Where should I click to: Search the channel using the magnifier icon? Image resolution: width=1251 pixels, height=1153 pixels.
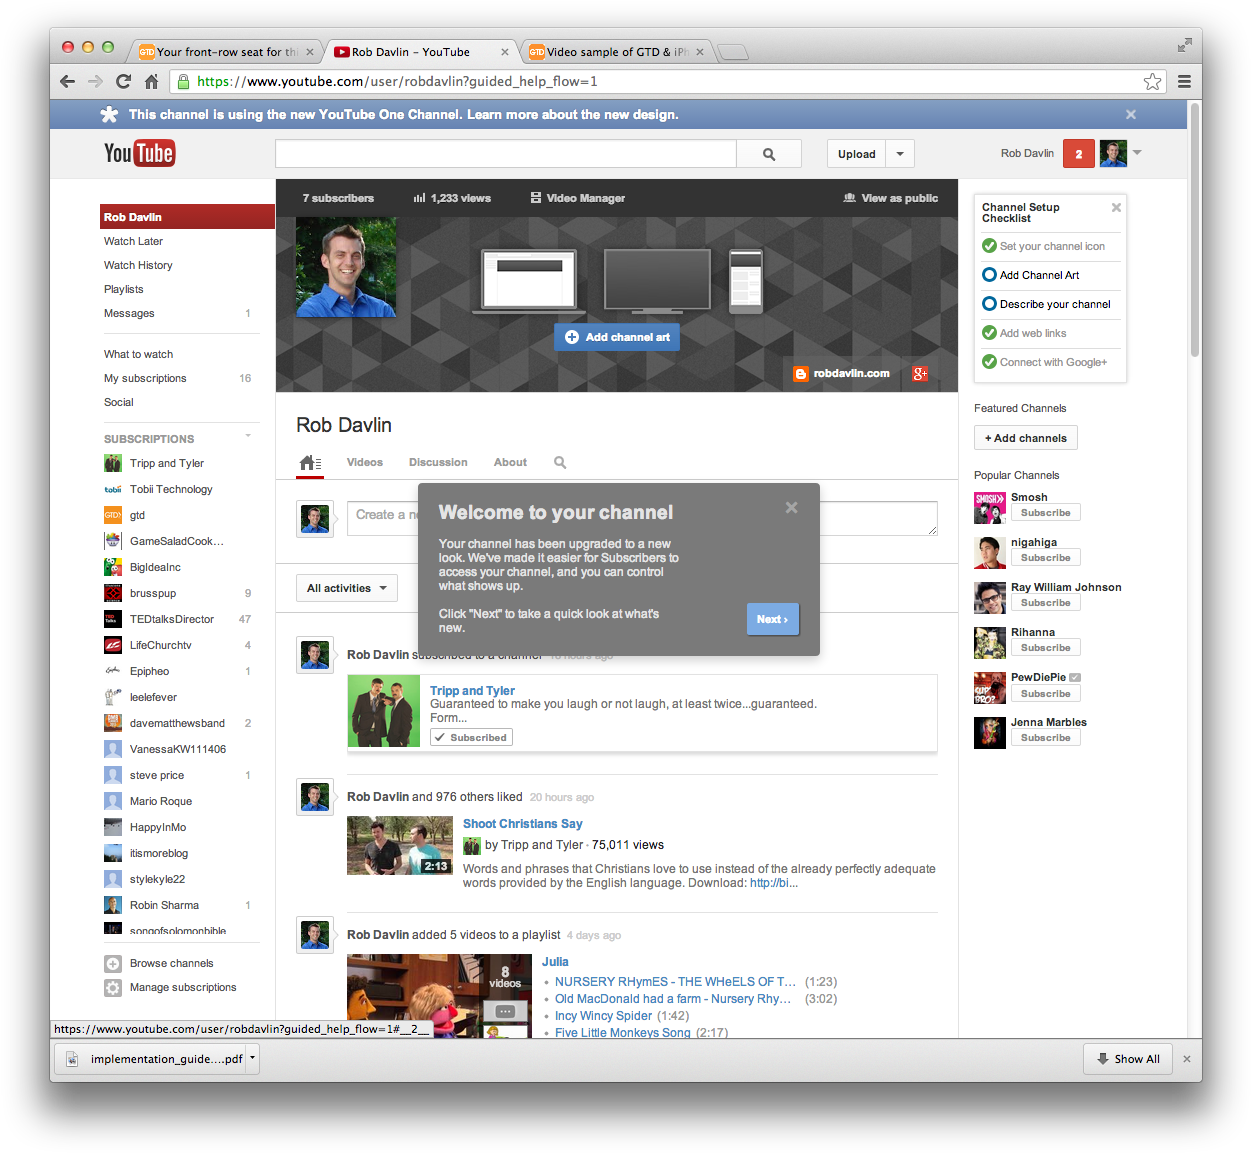(560, 462)
